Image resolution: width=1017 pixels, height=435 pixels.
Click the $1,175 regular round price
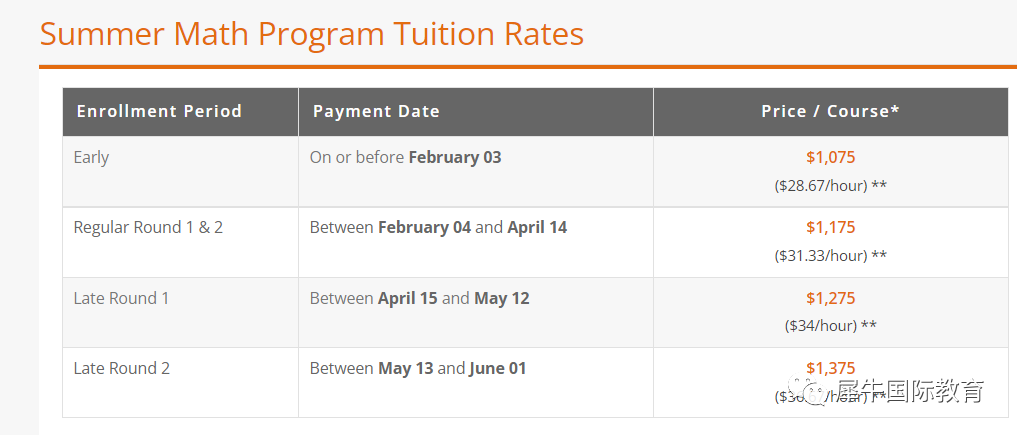tap(830, 227)
